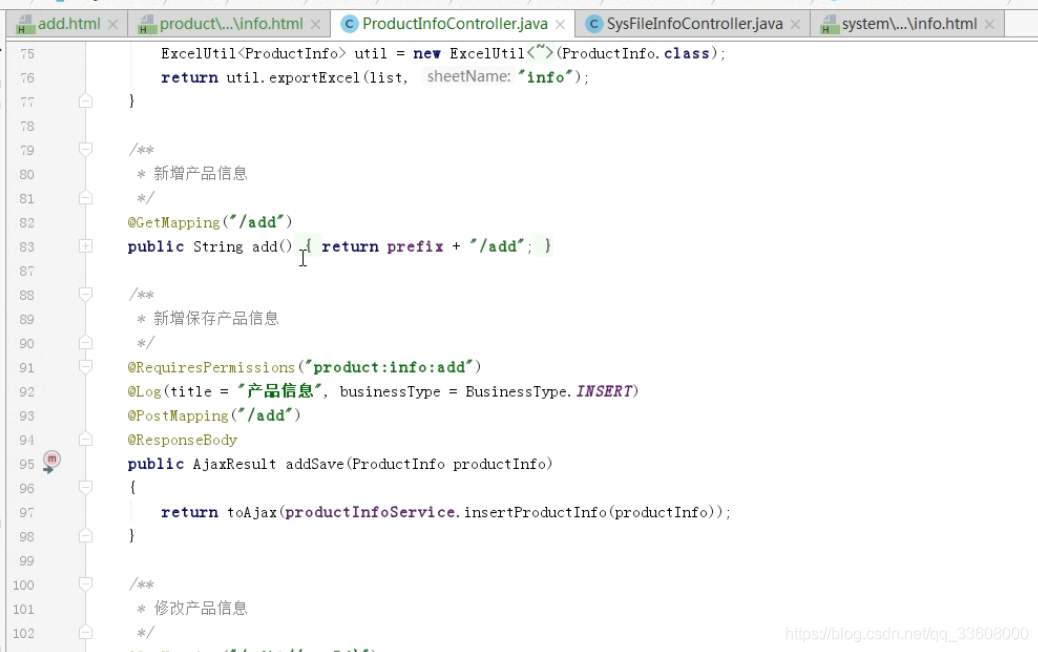Close the system\...\info.html tab
1038x652 pixels.
(x=989, y=25)
